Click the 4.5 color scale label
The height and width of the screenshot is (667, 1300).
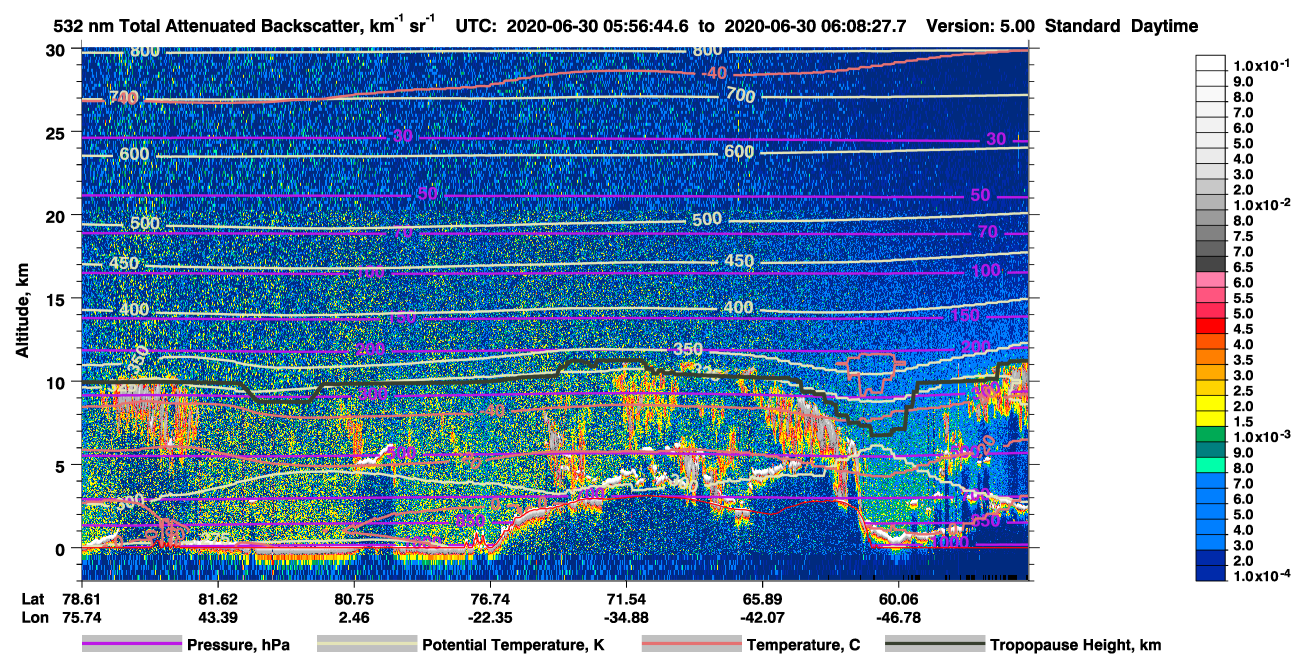pos(1241,329)
